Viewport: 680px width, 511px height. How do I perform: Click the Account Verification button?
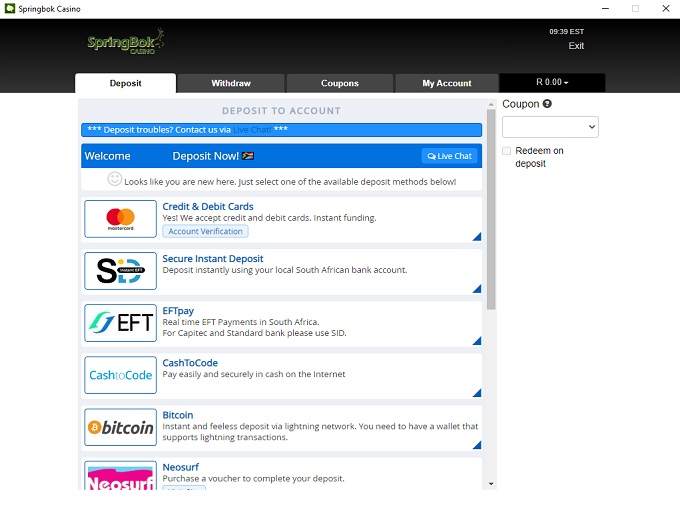pos(205,231)
